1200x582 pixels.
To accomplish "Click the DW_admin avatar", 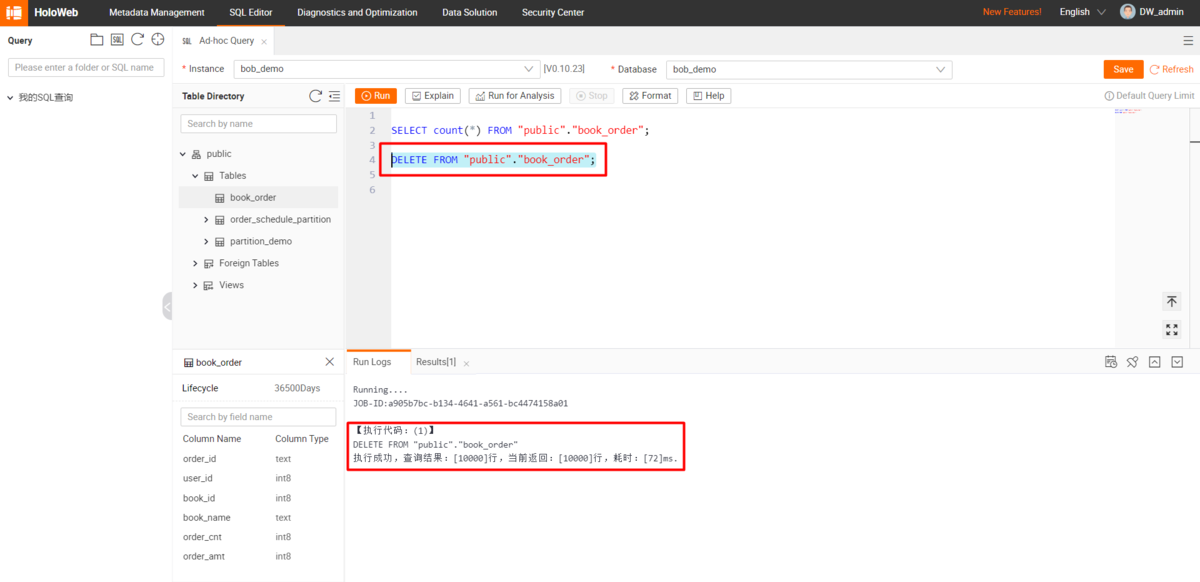I will point(1128,12).
